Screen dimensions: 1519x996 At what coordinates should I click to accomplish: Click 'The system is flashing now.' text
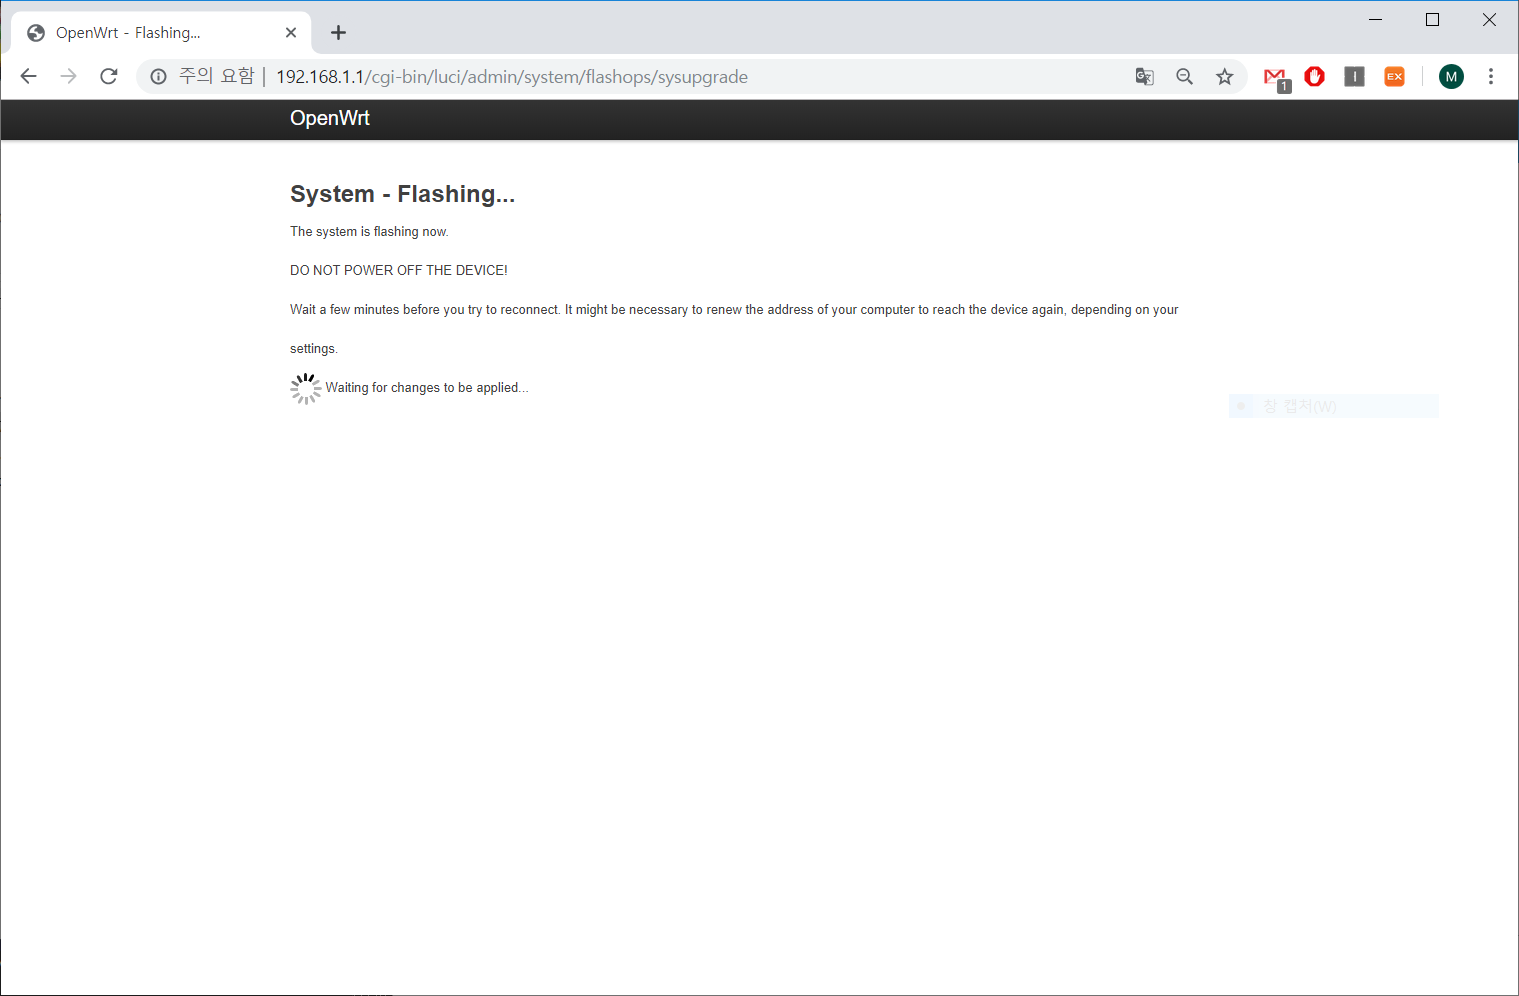(x=369, y=231)
